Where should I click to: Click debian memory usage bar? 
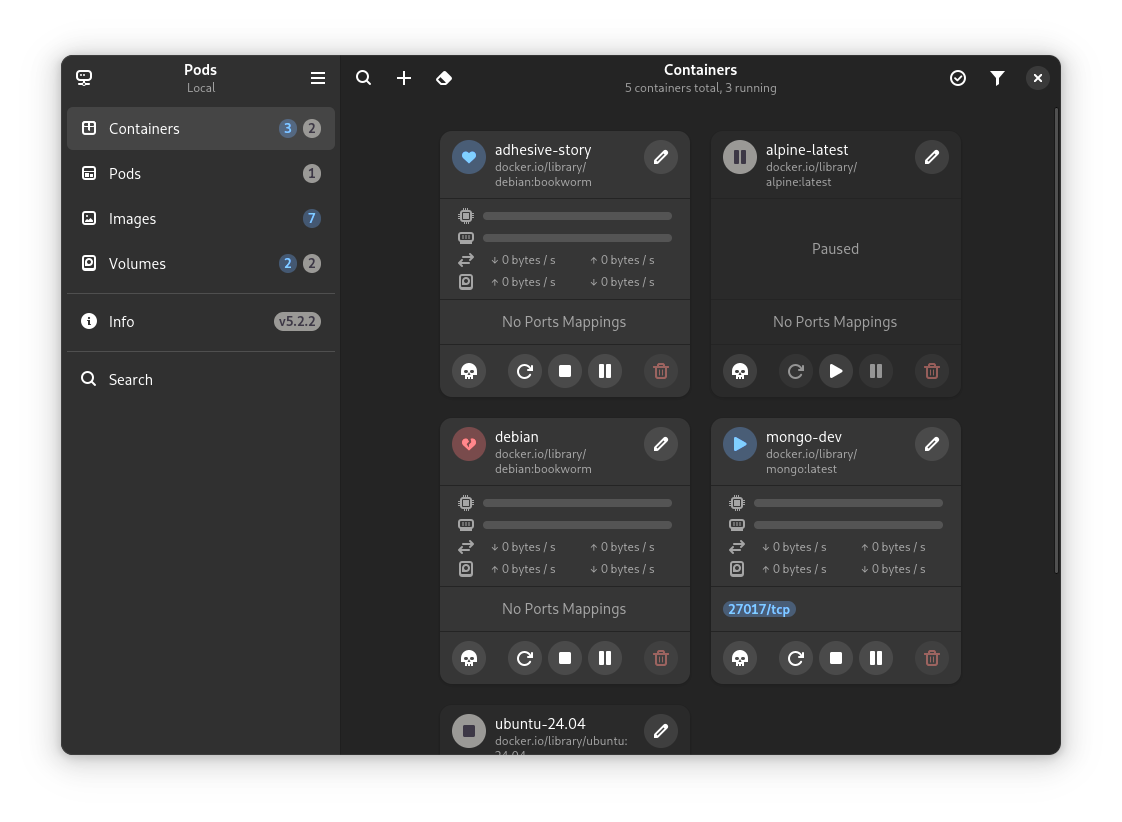(577, 525)
